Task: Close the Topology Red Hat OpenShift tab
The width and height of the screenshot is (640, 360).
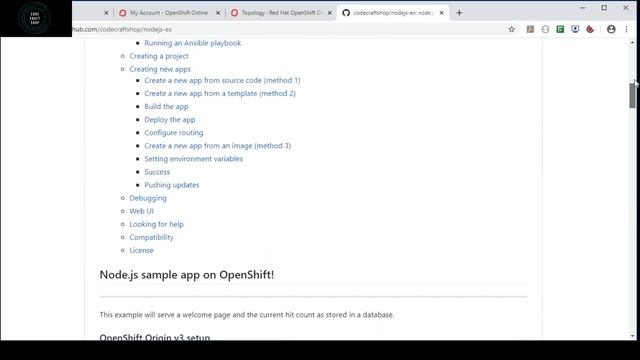Action: tap(330, 13)
